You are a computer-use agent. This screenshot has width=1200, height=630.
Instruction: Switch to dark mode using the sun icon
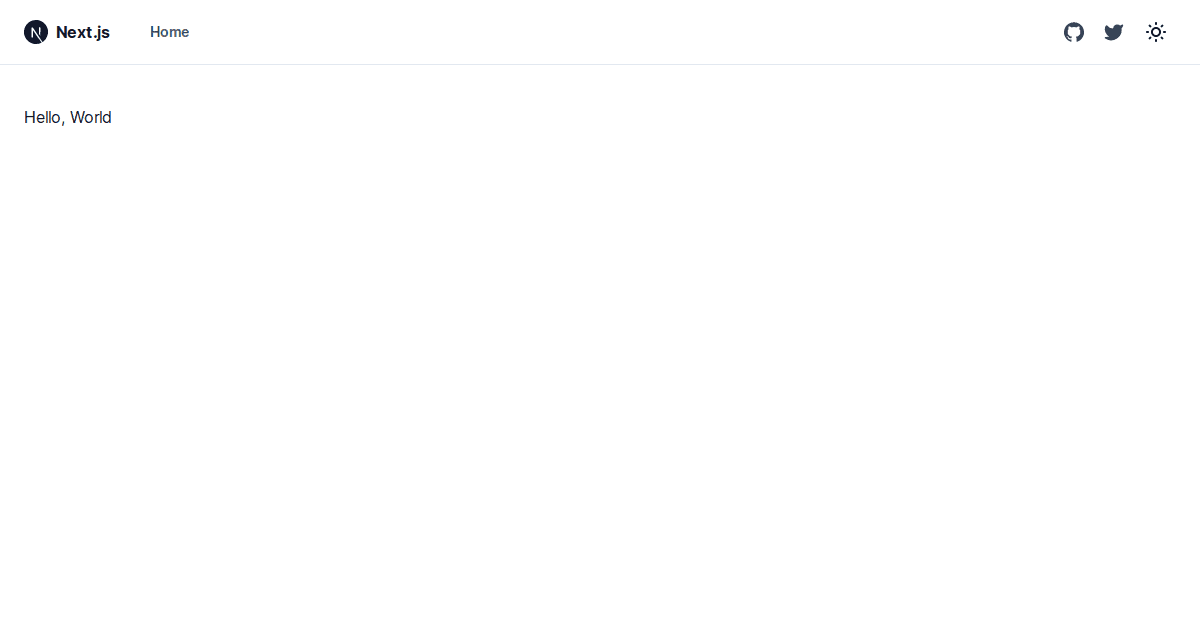pyautogui.click(x=1156, y=32)
